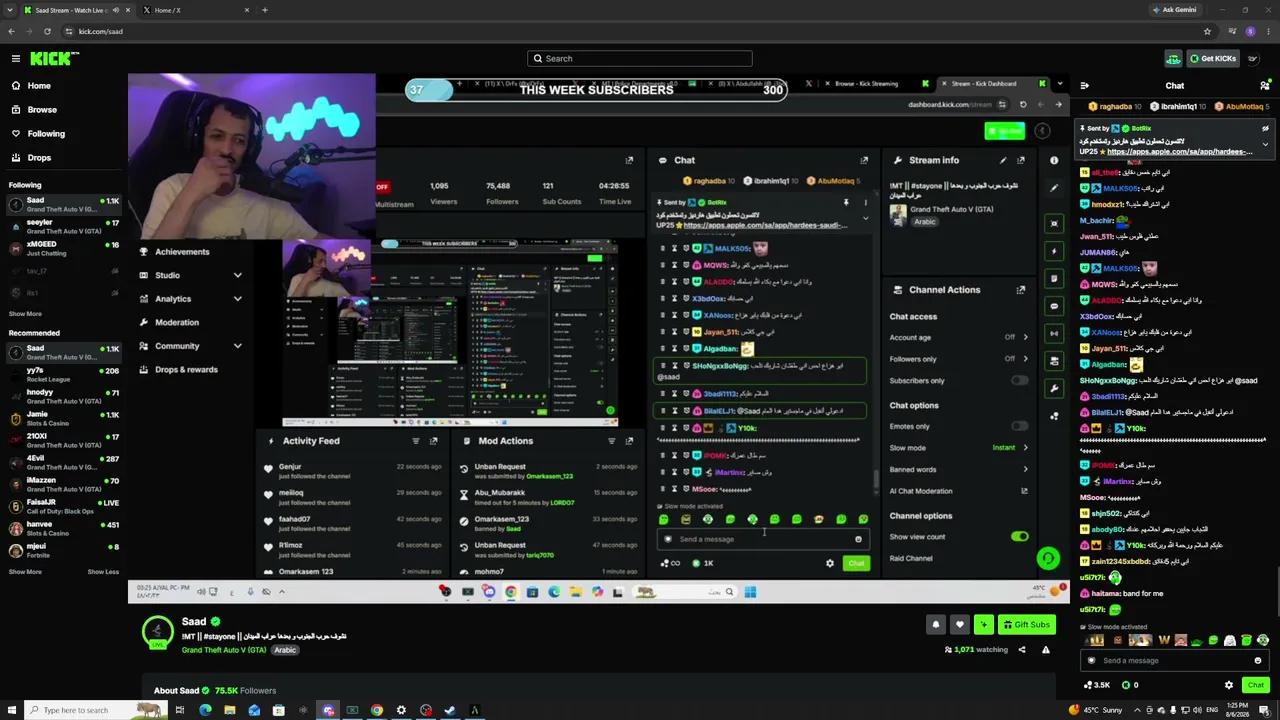Click the Ask Gemini button
This screenshot has height=720, width=1280.
pos(1173,10)
